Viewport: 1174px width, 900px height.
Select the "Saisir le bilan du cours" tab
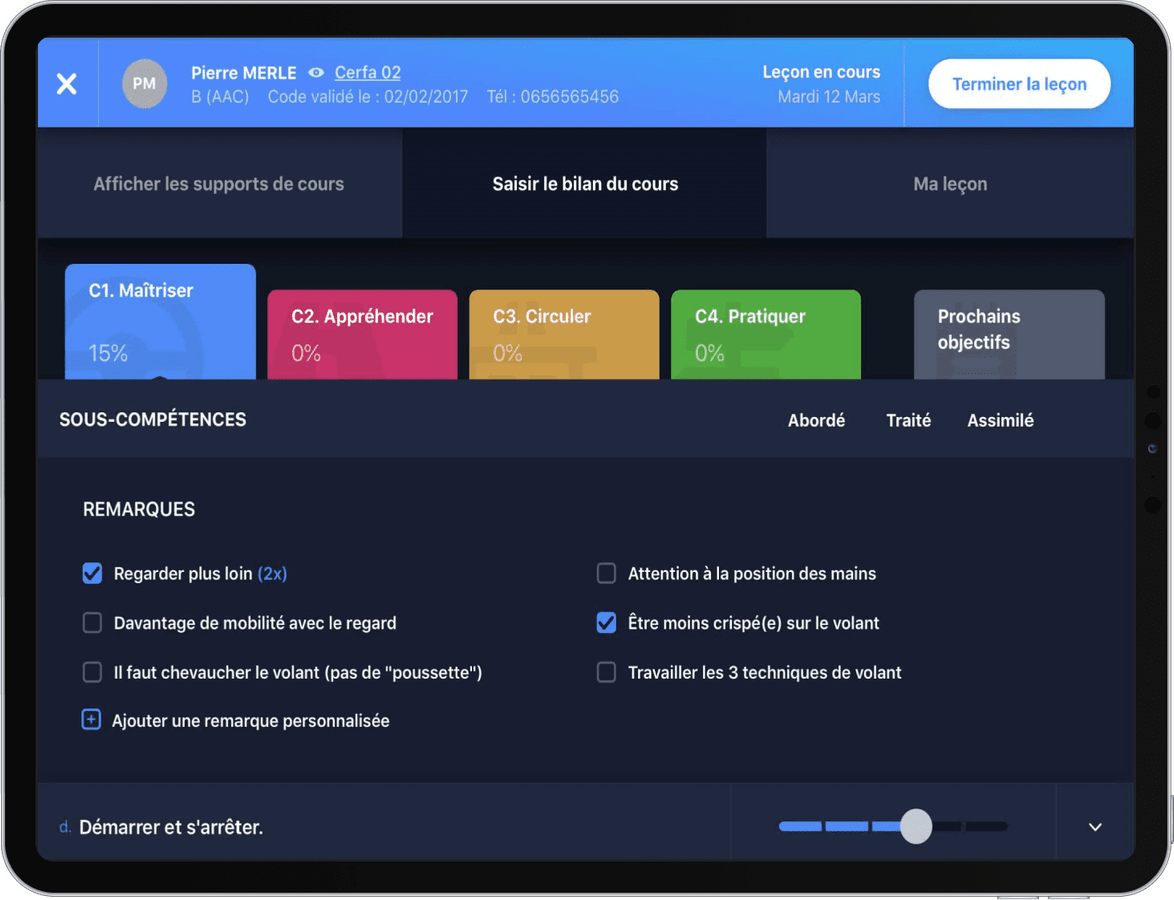coord(584,183)
